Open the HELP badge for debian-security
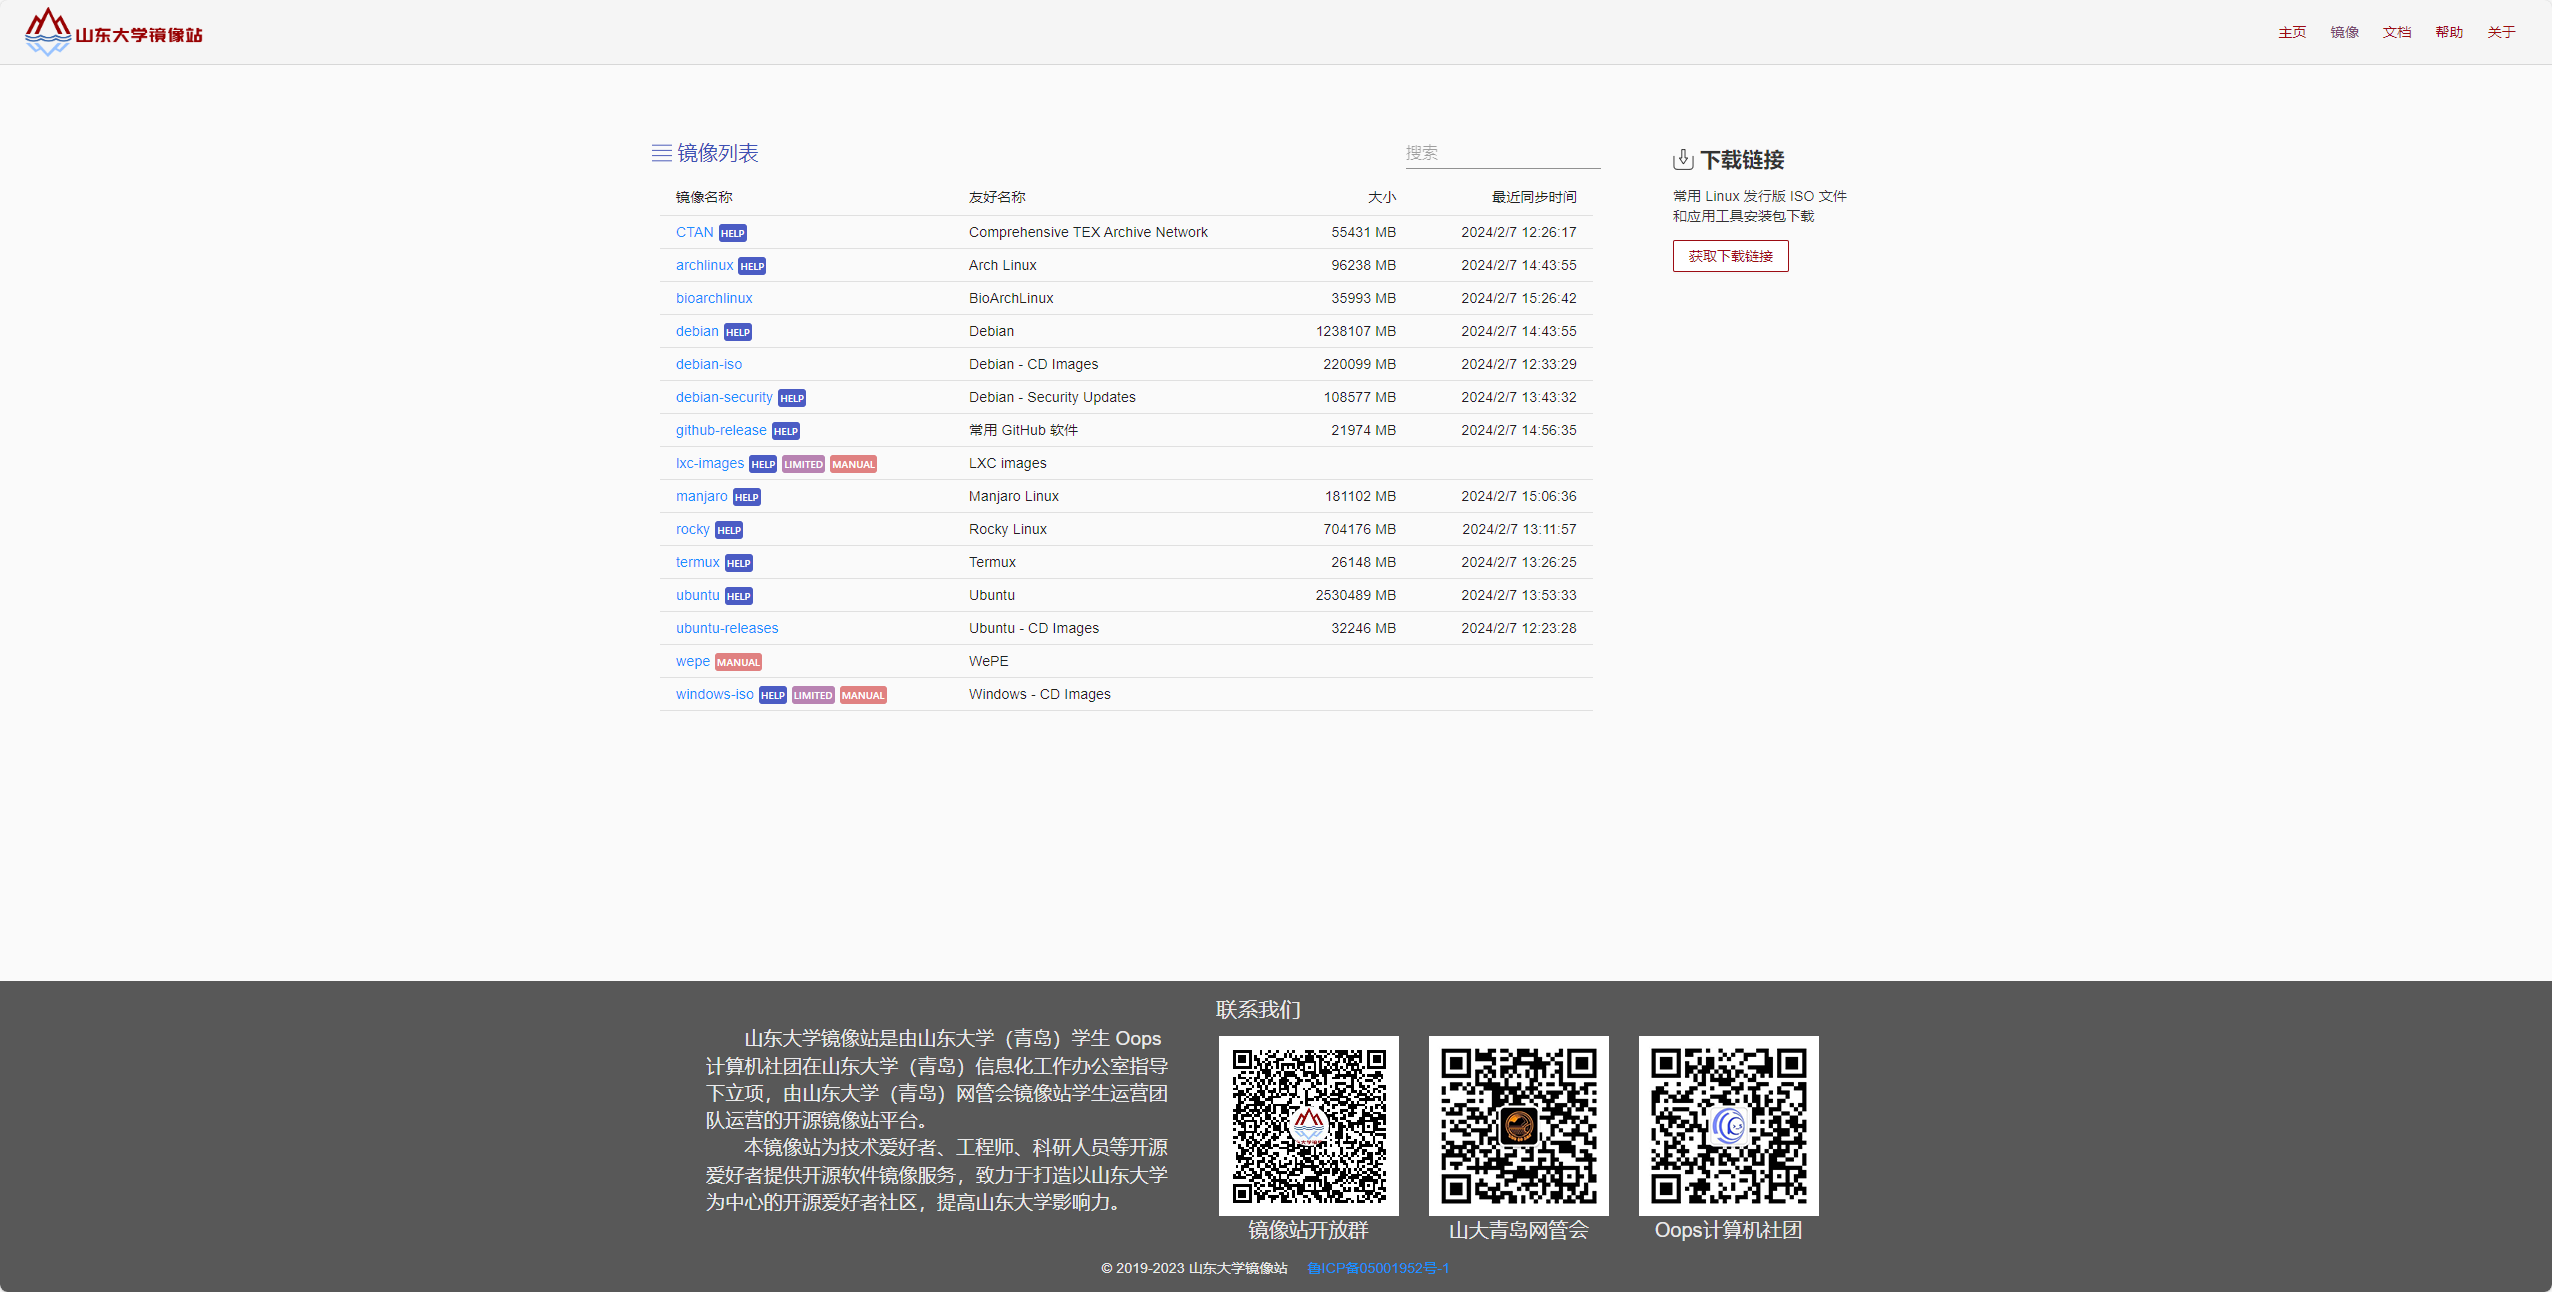Viewport: 2552px width, 1292px height. [791, 398]
